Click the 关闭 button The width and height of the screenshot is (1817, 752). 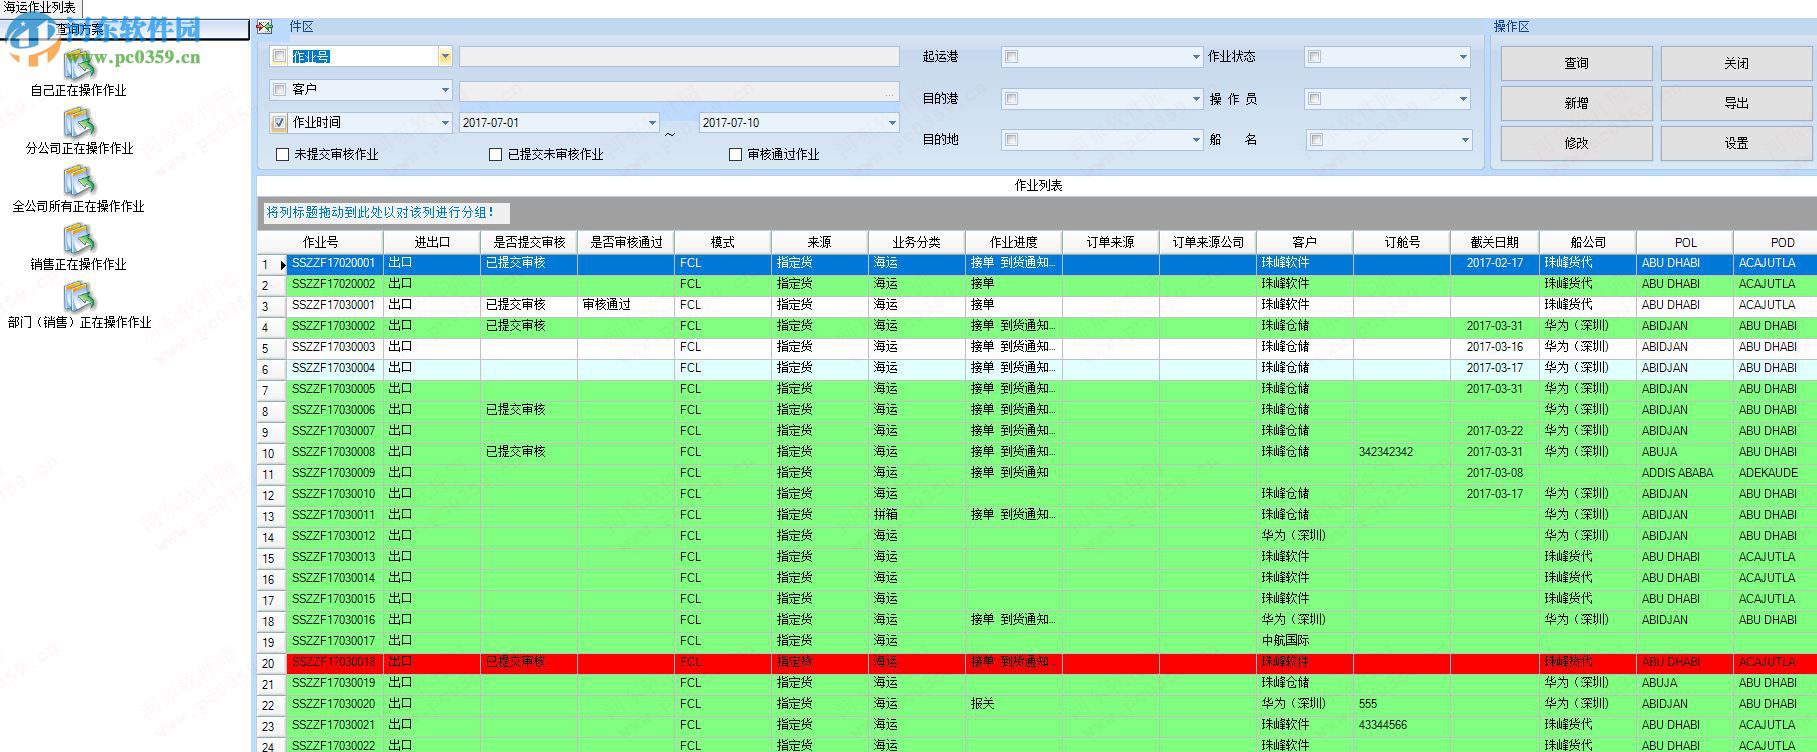point(1736,63)
